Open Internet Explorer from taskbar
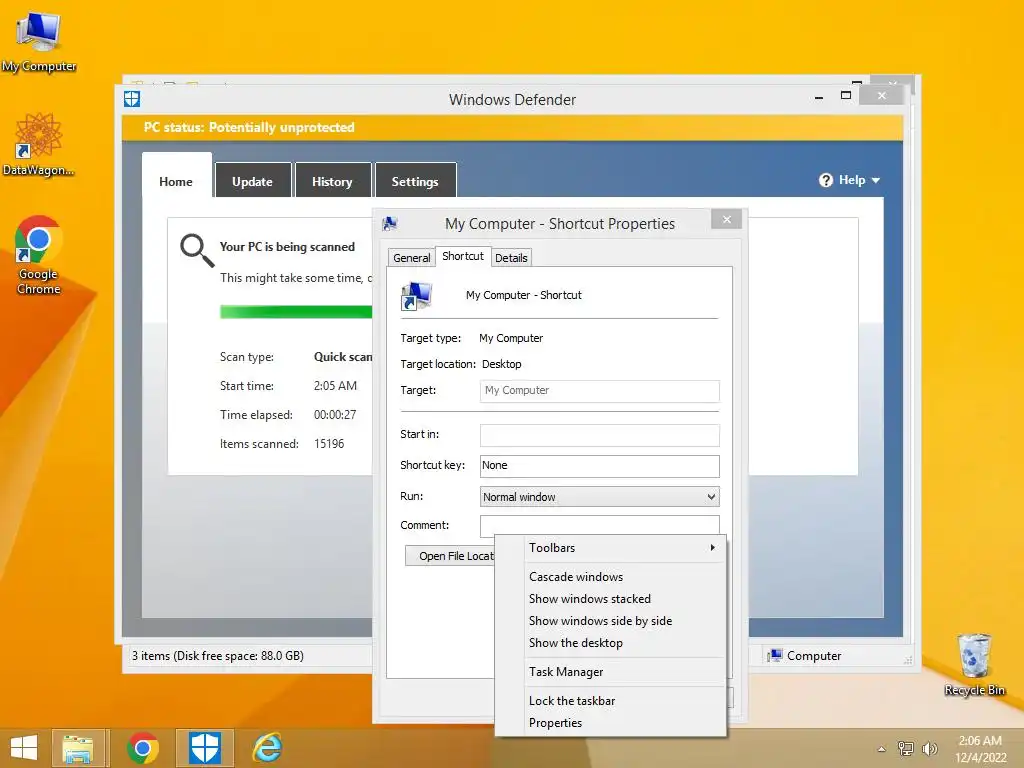The image size is (1024, 768). [x=268, y=748]
